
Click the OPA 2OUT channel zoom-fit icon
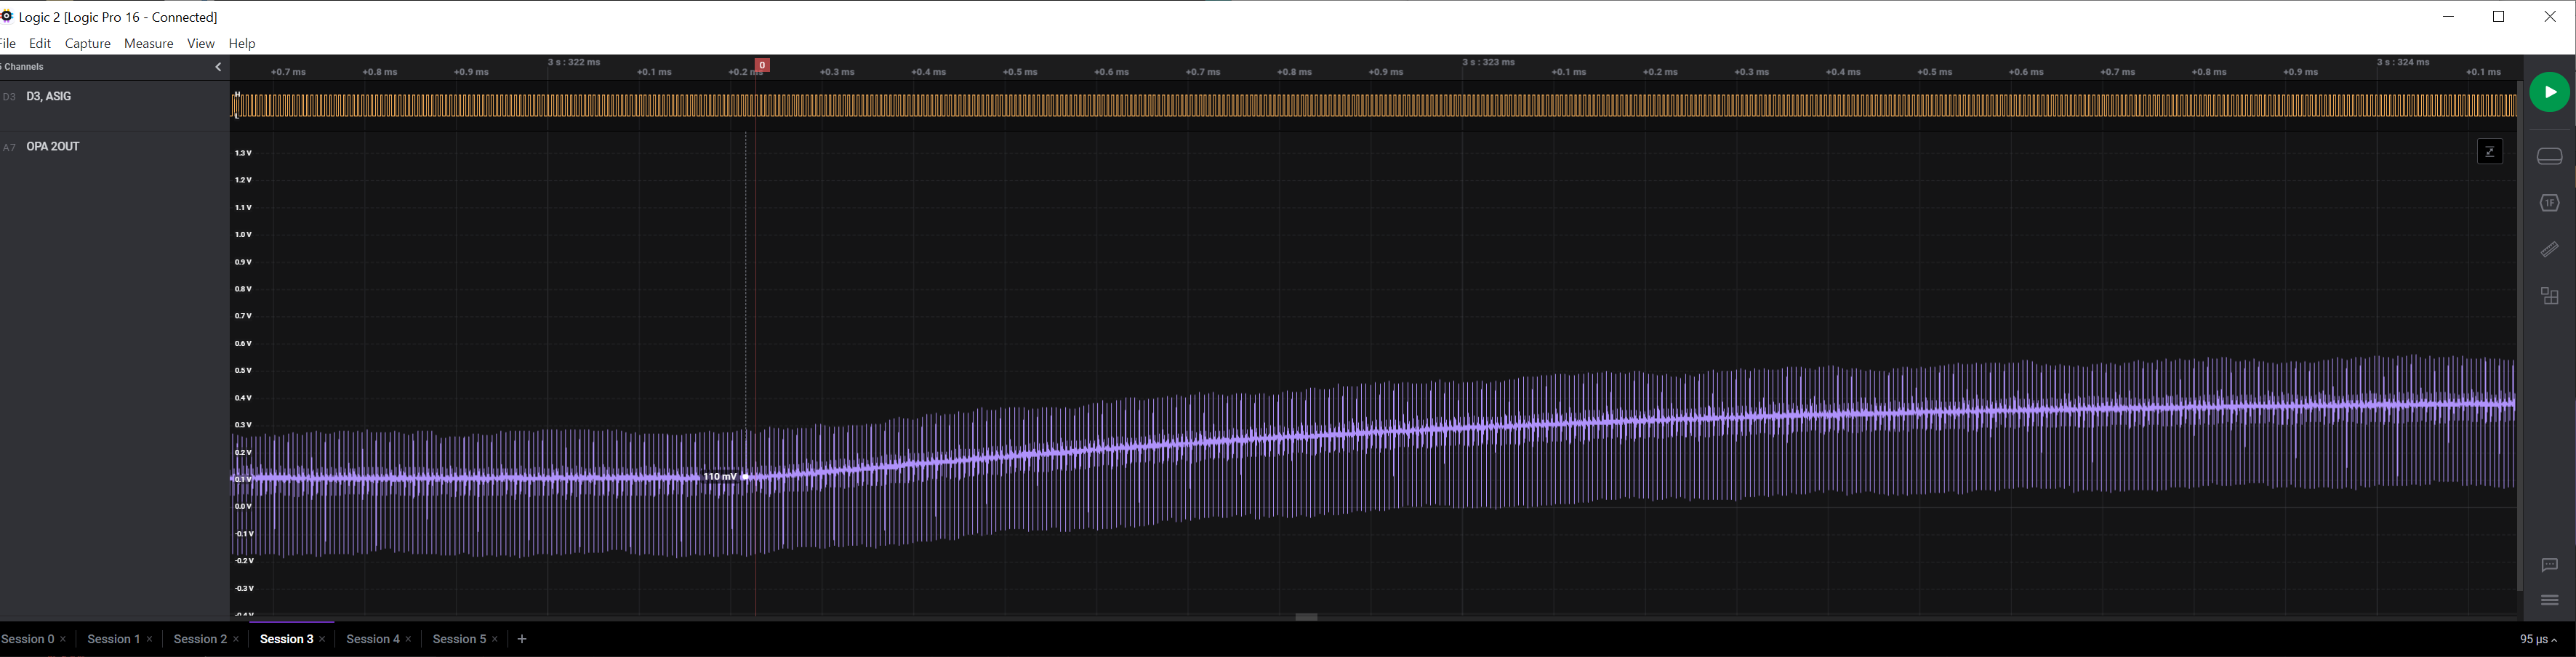coord(2489,151)
